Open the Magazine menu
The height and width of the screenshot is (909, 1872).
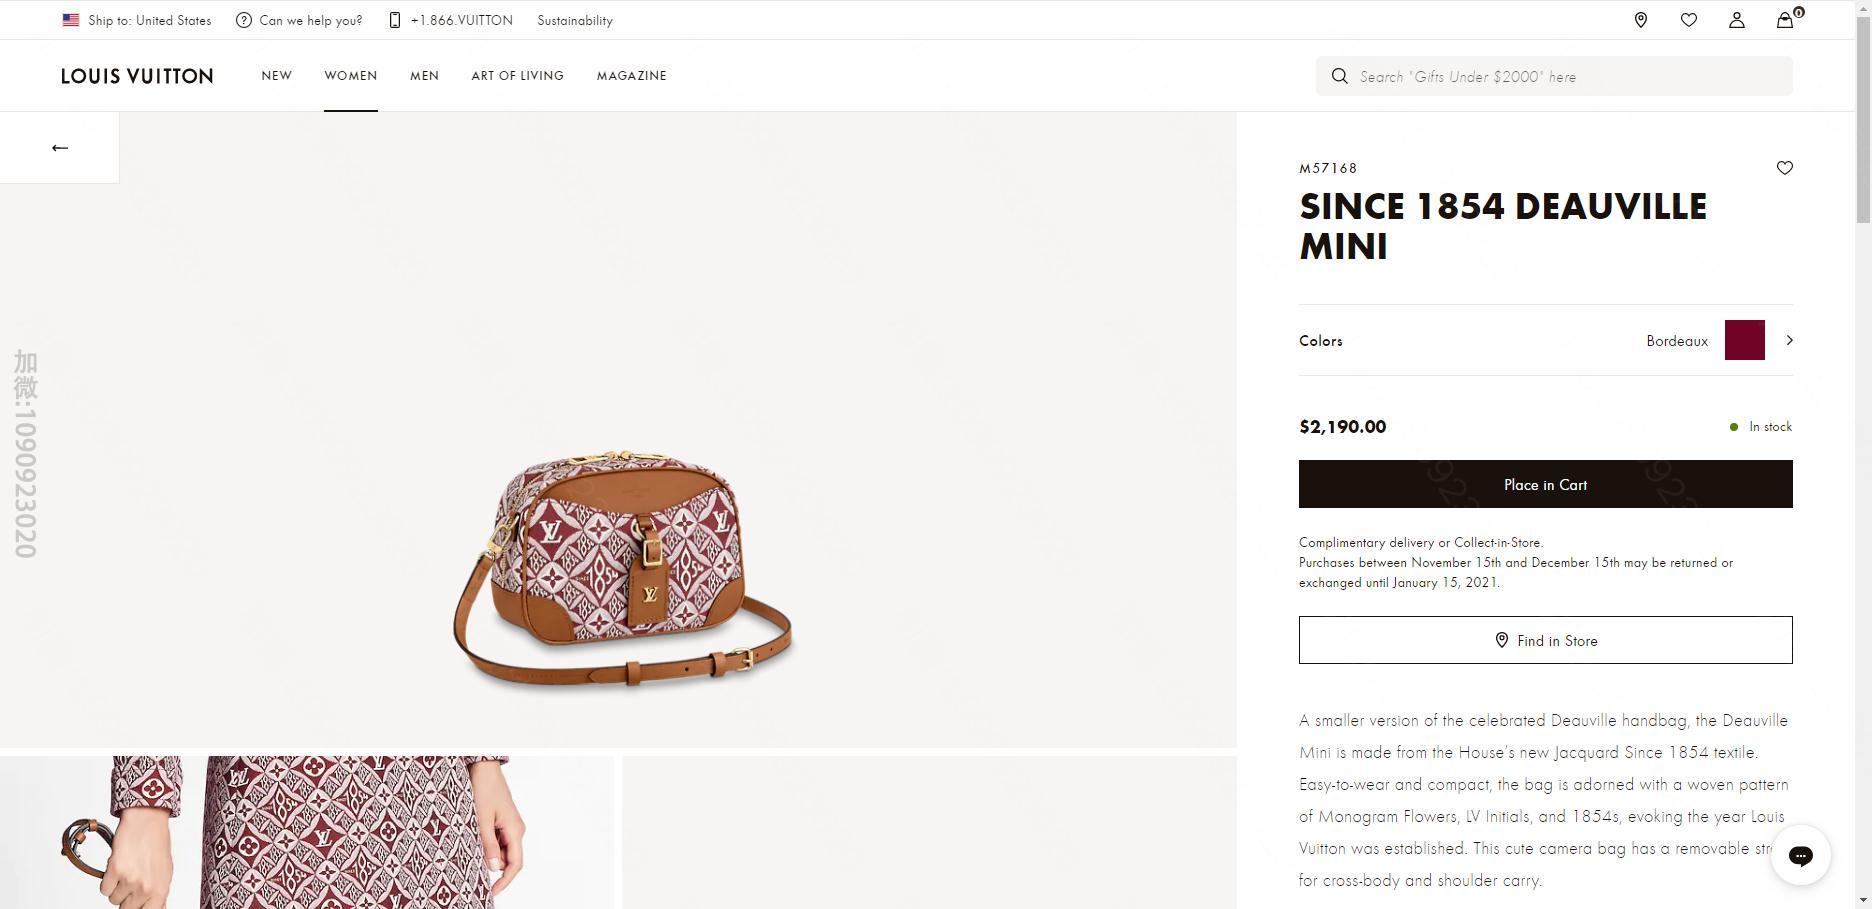[x=631, y=76]
